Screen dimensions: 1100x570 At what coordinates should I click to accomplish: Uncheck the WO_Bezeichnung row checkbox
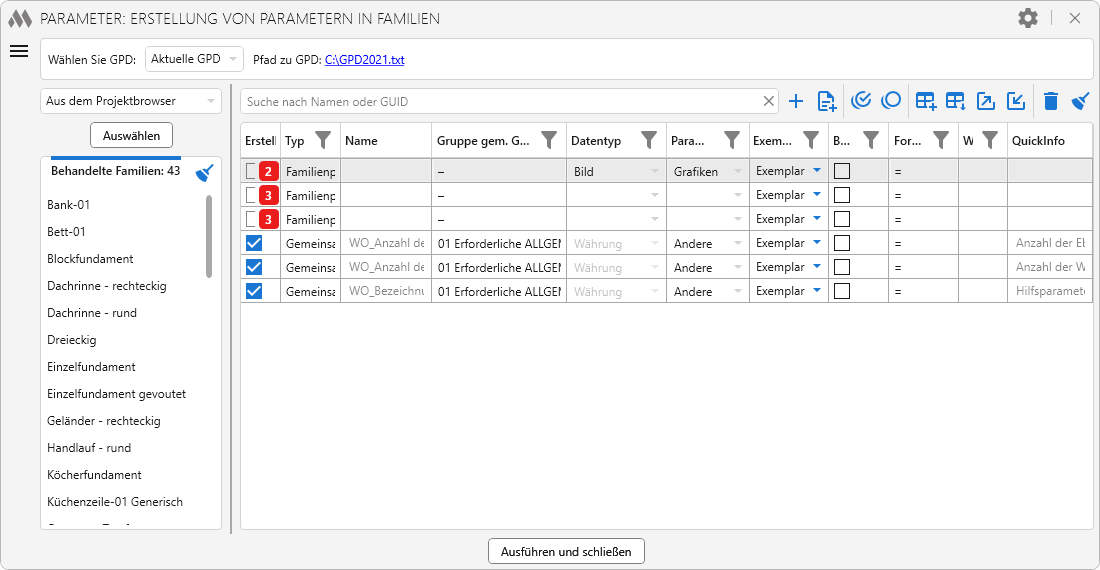(x=254, y=291)
